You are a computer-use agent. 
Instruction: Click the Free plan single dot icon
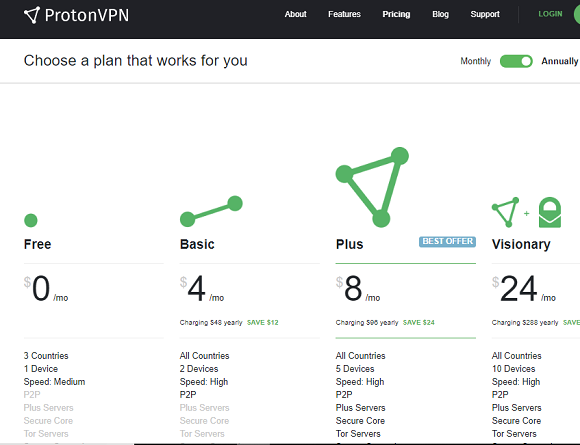tap(31, 220)
